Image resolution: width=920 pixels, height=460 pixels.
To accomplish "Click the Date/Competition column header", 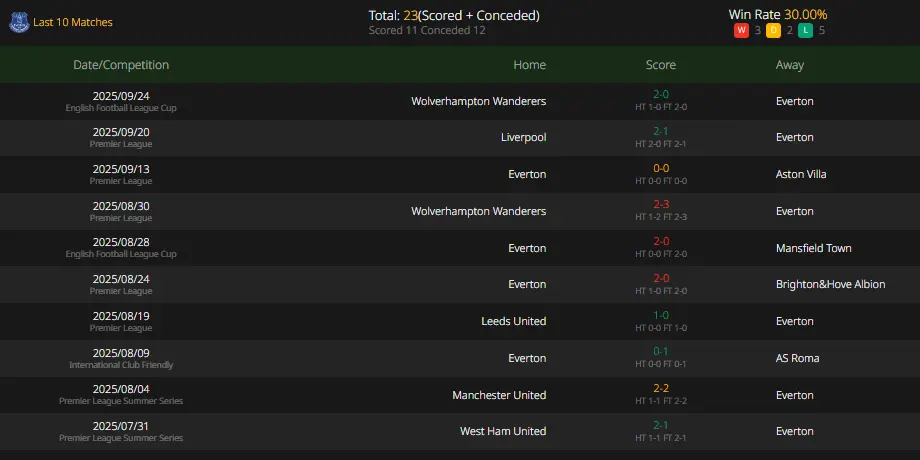I will pyautogui.click(x=121, y=65).
